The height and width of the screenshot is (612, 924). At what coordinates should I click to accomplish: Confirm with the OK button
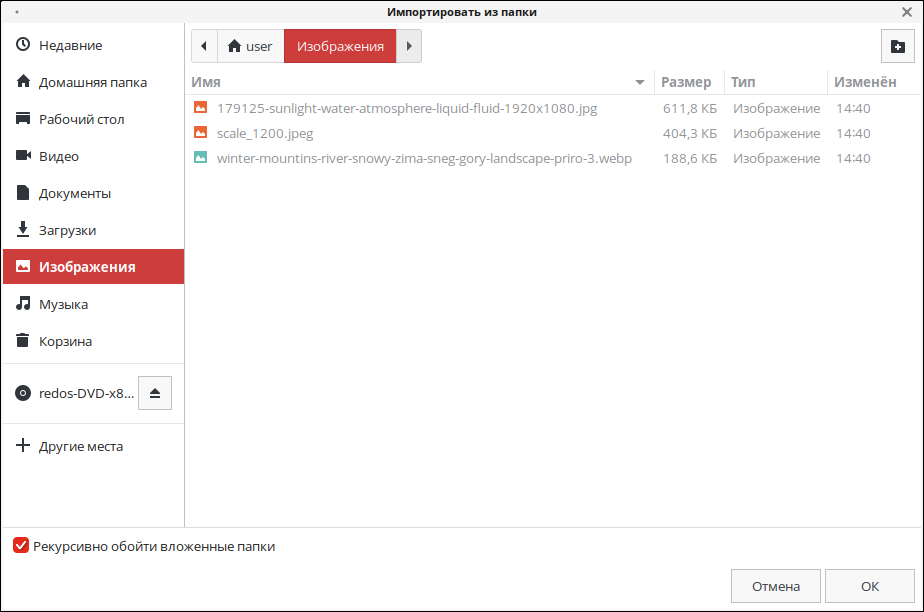click(870, 586)
